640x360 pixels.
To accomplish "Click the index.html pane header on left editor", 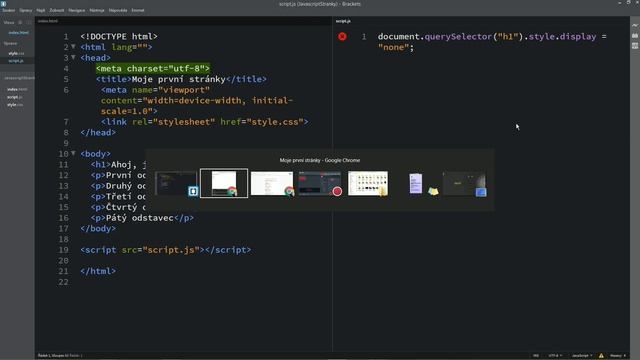I will (48, 21).
